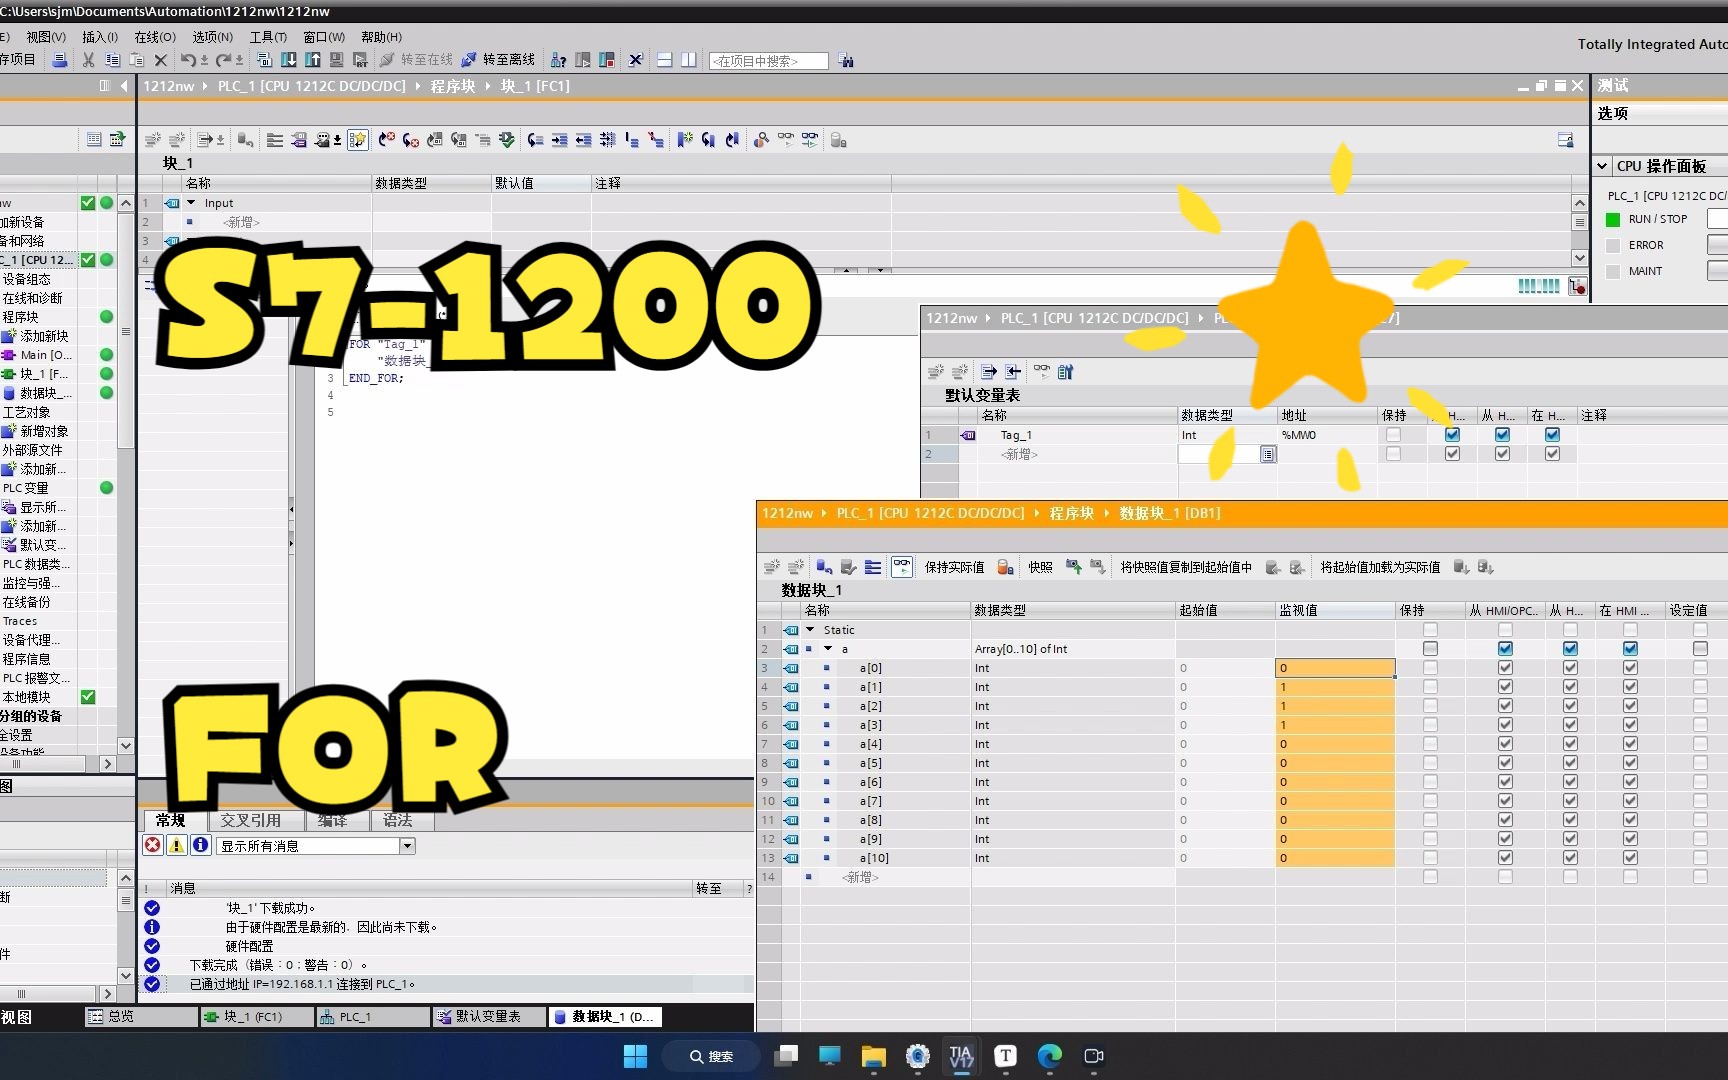Click the information filter icon in messages panel
Viewport: 1728px width, 1080px height.
201,845
